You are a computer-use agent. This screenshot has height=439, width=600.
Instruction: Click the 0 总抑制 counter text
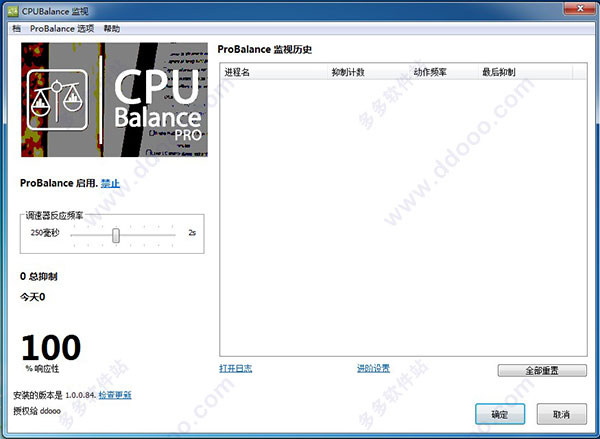[39, 276]
